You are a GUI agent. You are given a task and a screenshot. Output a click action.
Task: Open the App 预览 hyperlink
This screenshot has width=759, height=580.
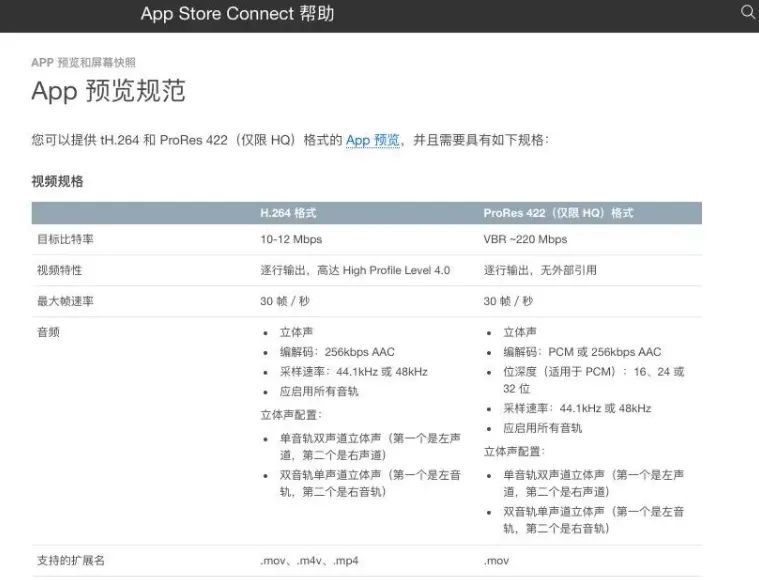click(x=373, y=140)
